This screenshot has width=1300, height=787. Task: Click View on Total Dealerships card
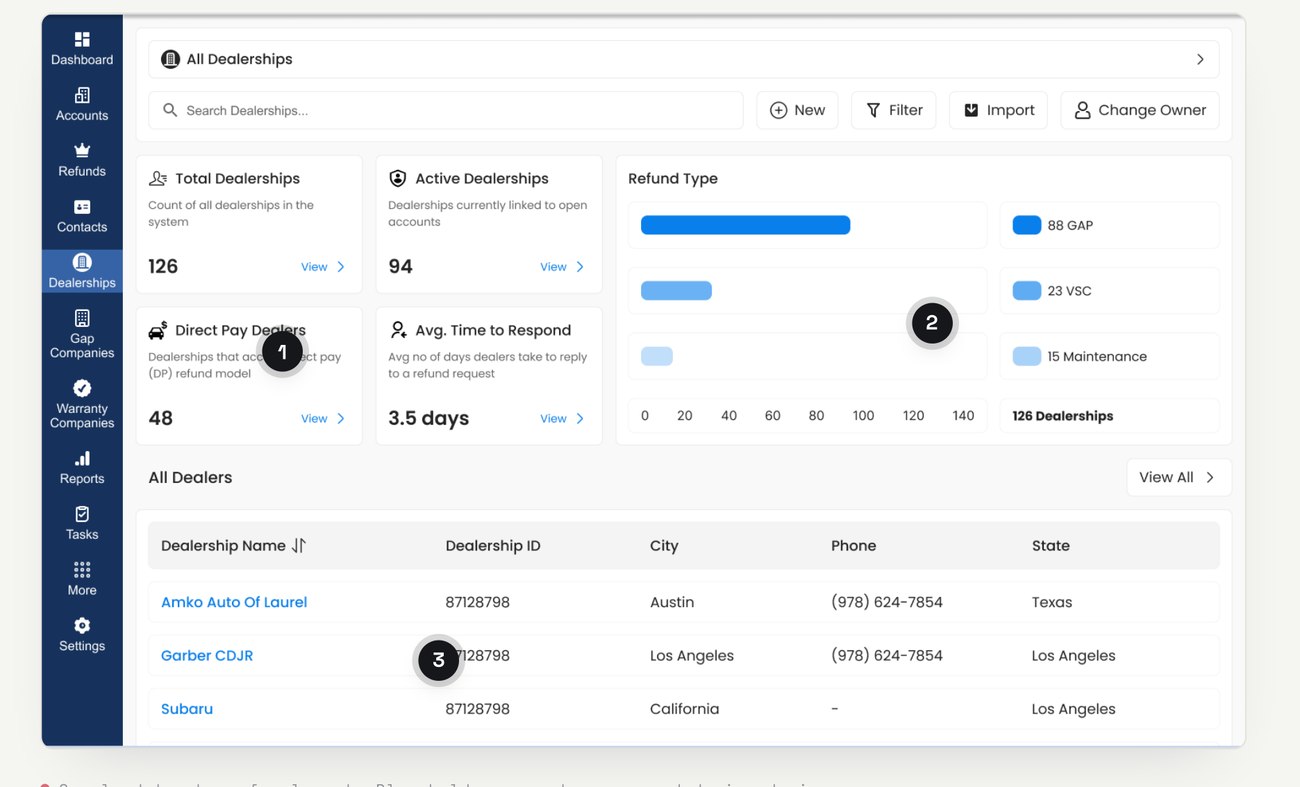pos(323,267)
